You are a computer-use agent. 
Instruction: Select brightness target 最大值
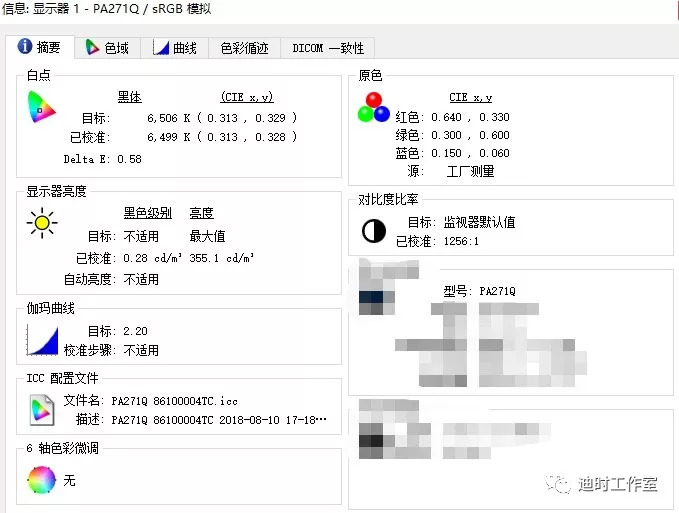(x=207, y=236)
